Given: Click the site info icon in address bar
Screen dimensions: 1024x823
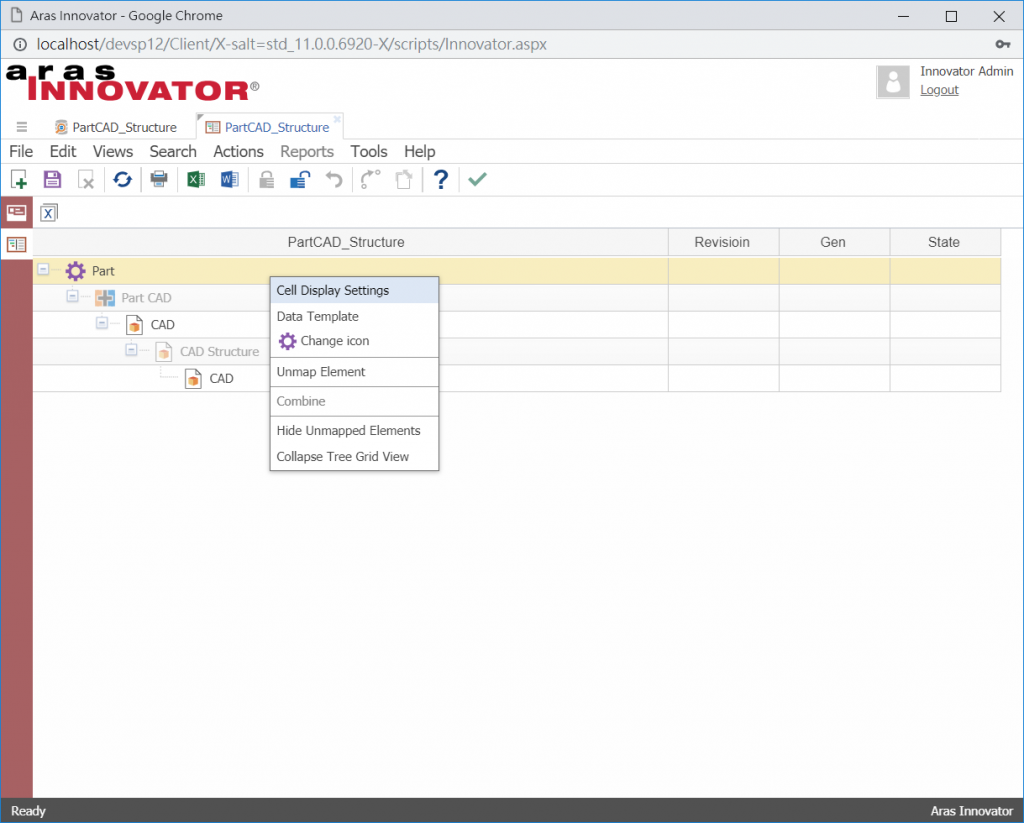Looking at the screenshot, I should [21, 44].
